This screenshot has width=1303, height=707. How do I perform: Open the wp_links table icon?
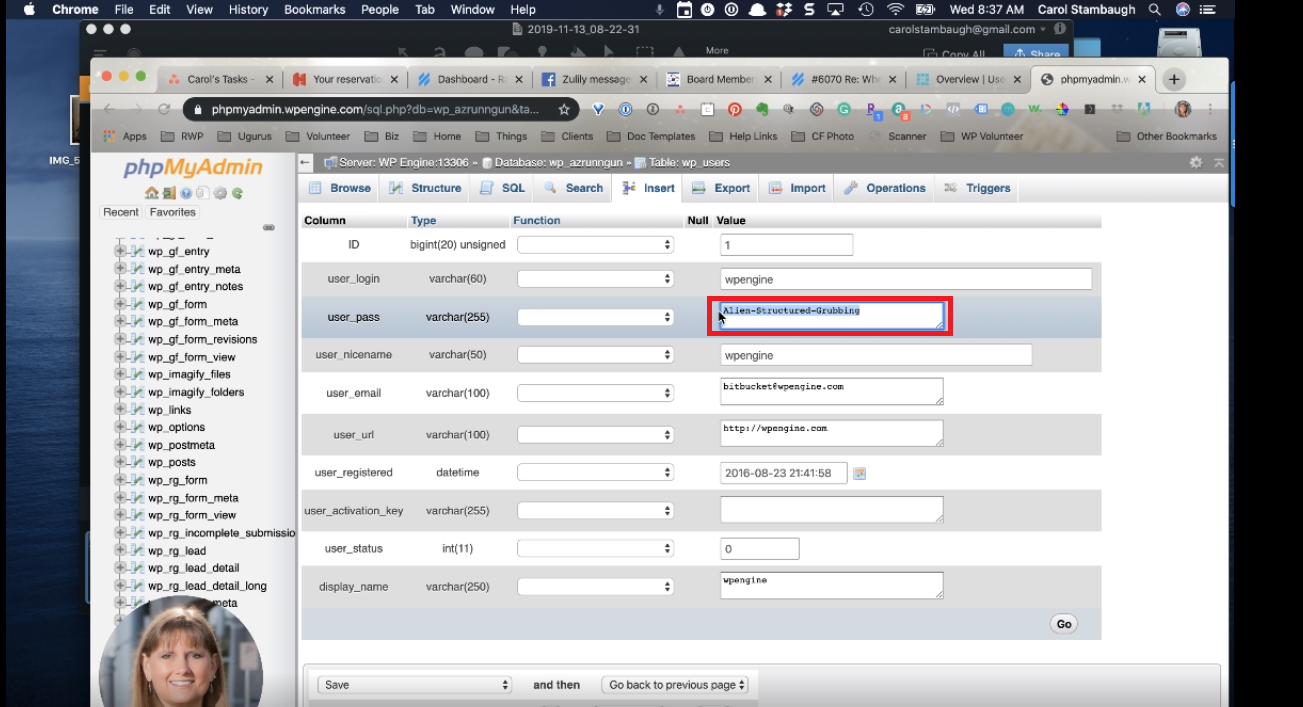point(137,410)
